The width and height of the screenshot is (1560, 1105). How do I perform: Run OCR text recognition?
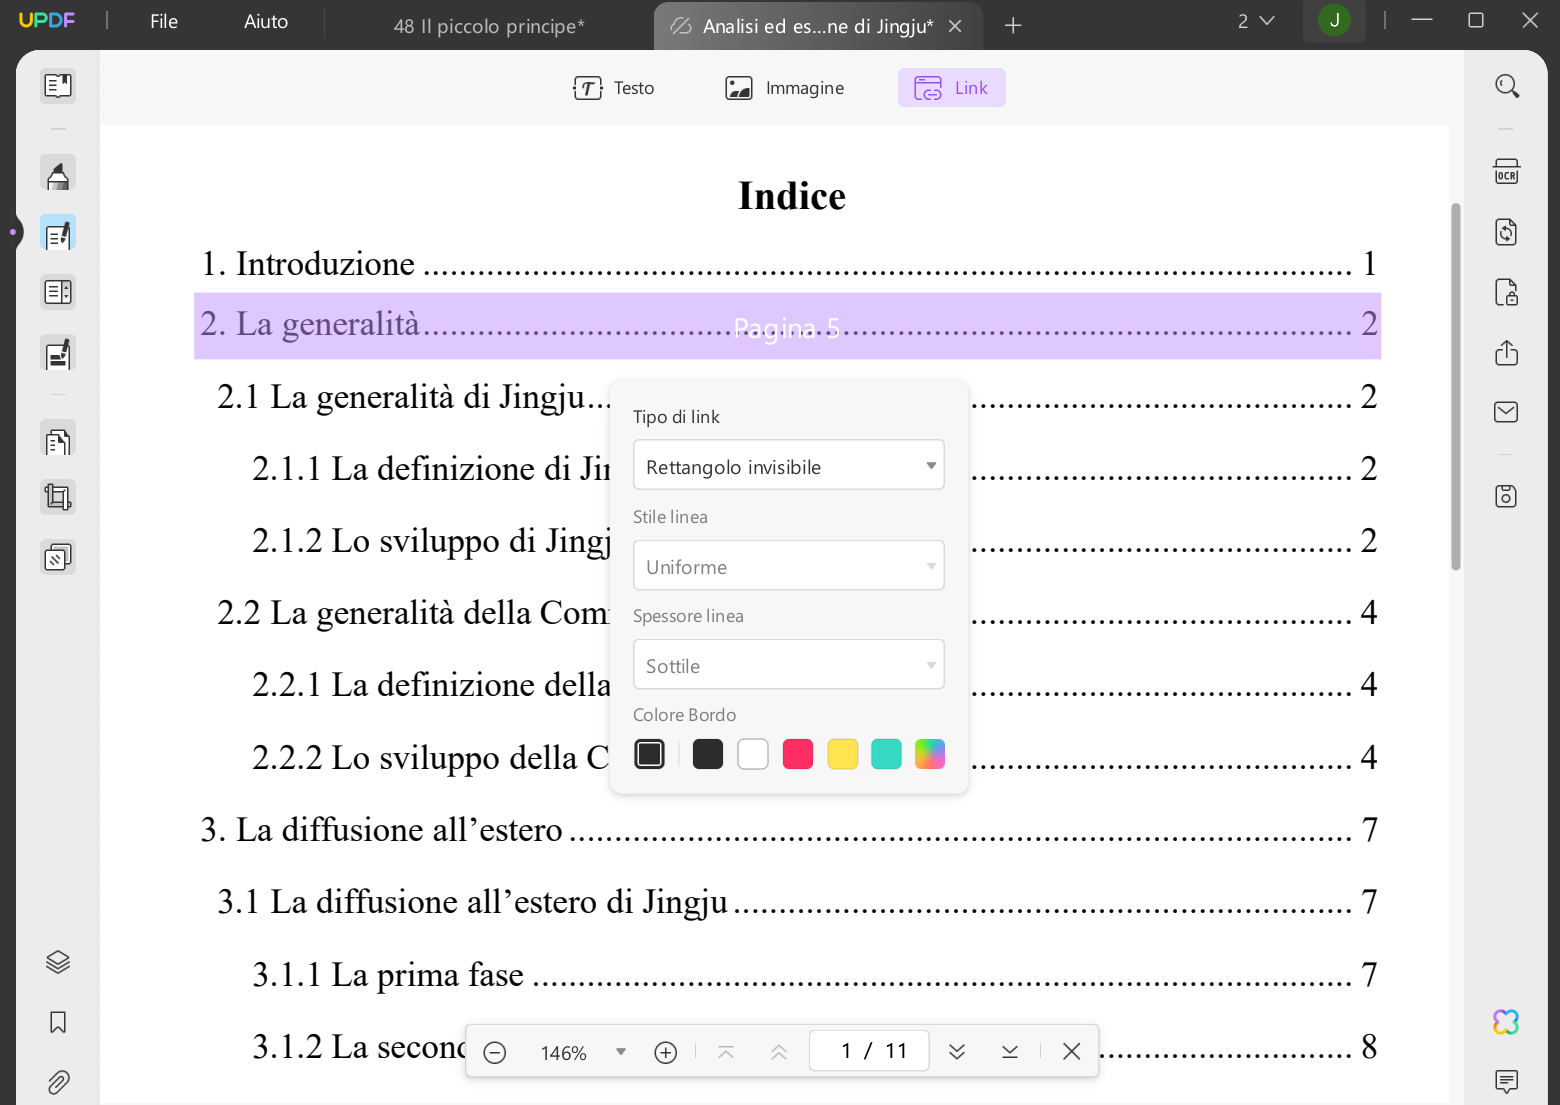coord(1507,172)
